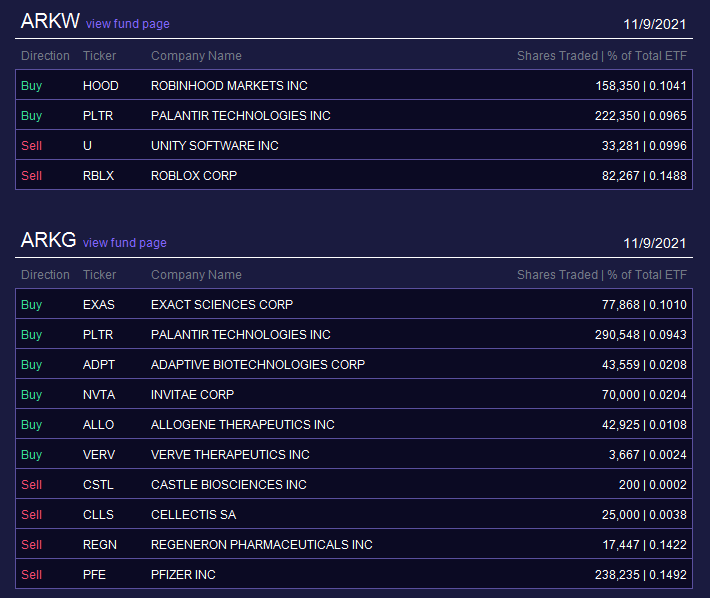This screenshot has height=598, width=710.
Task: Click Company Name header in ARKW table
Action: coord(196,56)
